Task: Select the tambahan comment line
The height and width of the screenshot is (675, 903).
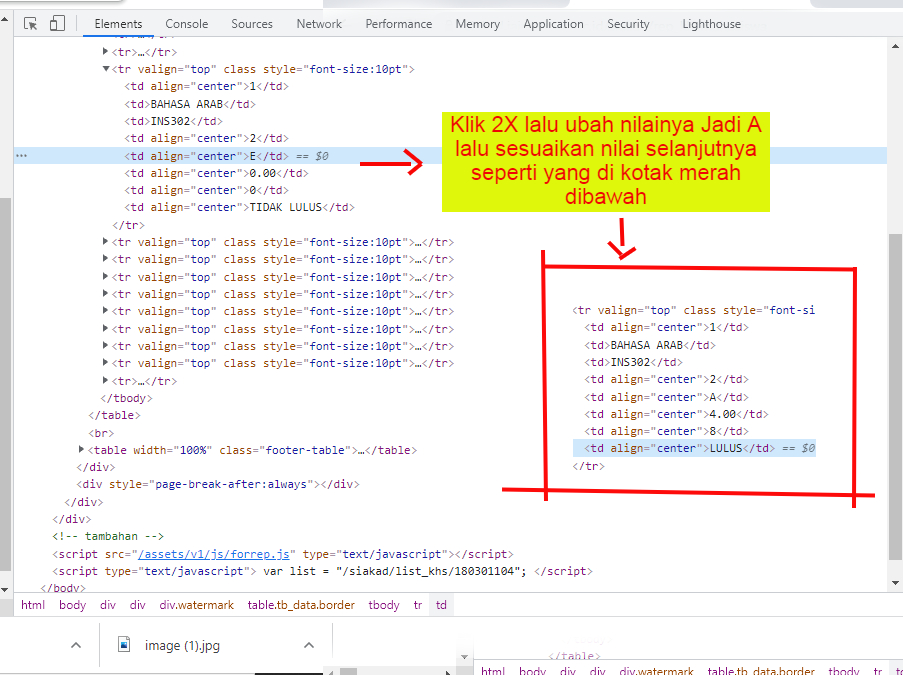Action: pos(108,536)
